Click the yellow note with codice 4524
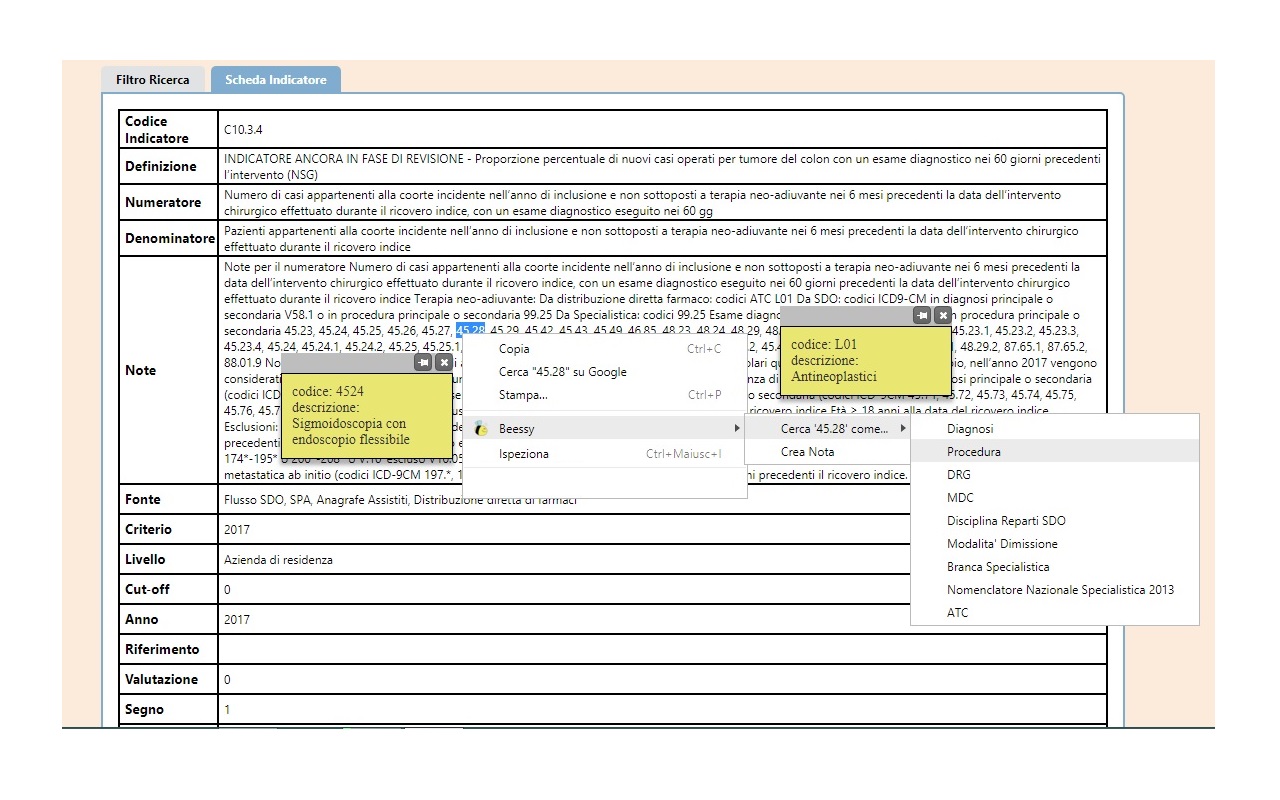The image size is (1280, 800). point(366,415)
